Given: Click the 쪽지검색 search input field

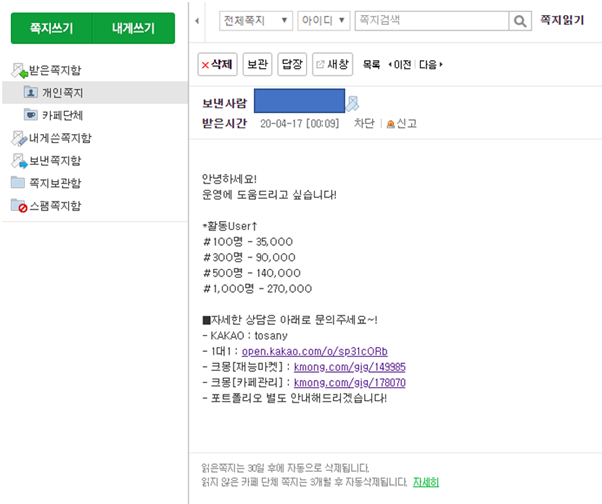Looking at the screenshot, I should pos(432,21).
